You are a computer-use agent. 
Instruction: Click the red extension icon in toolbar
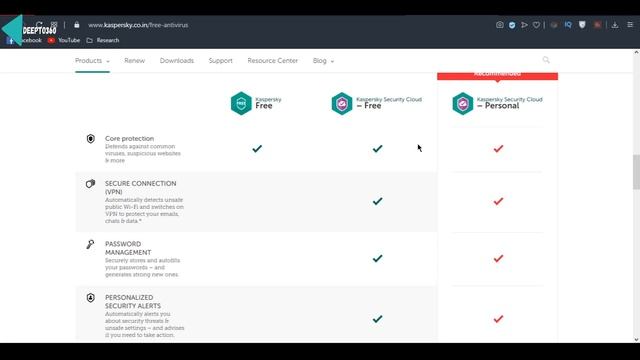coord(597,25)
